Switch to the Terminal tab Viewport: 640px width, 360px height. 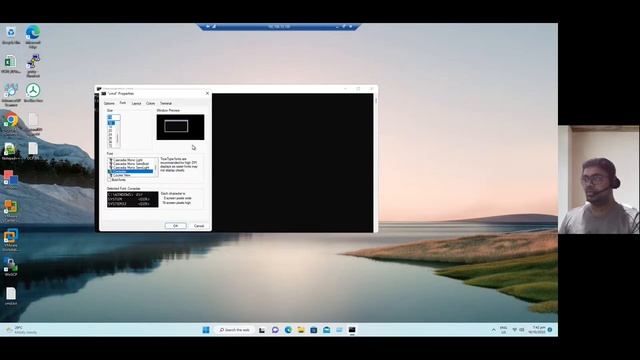(x=166, y=103)
